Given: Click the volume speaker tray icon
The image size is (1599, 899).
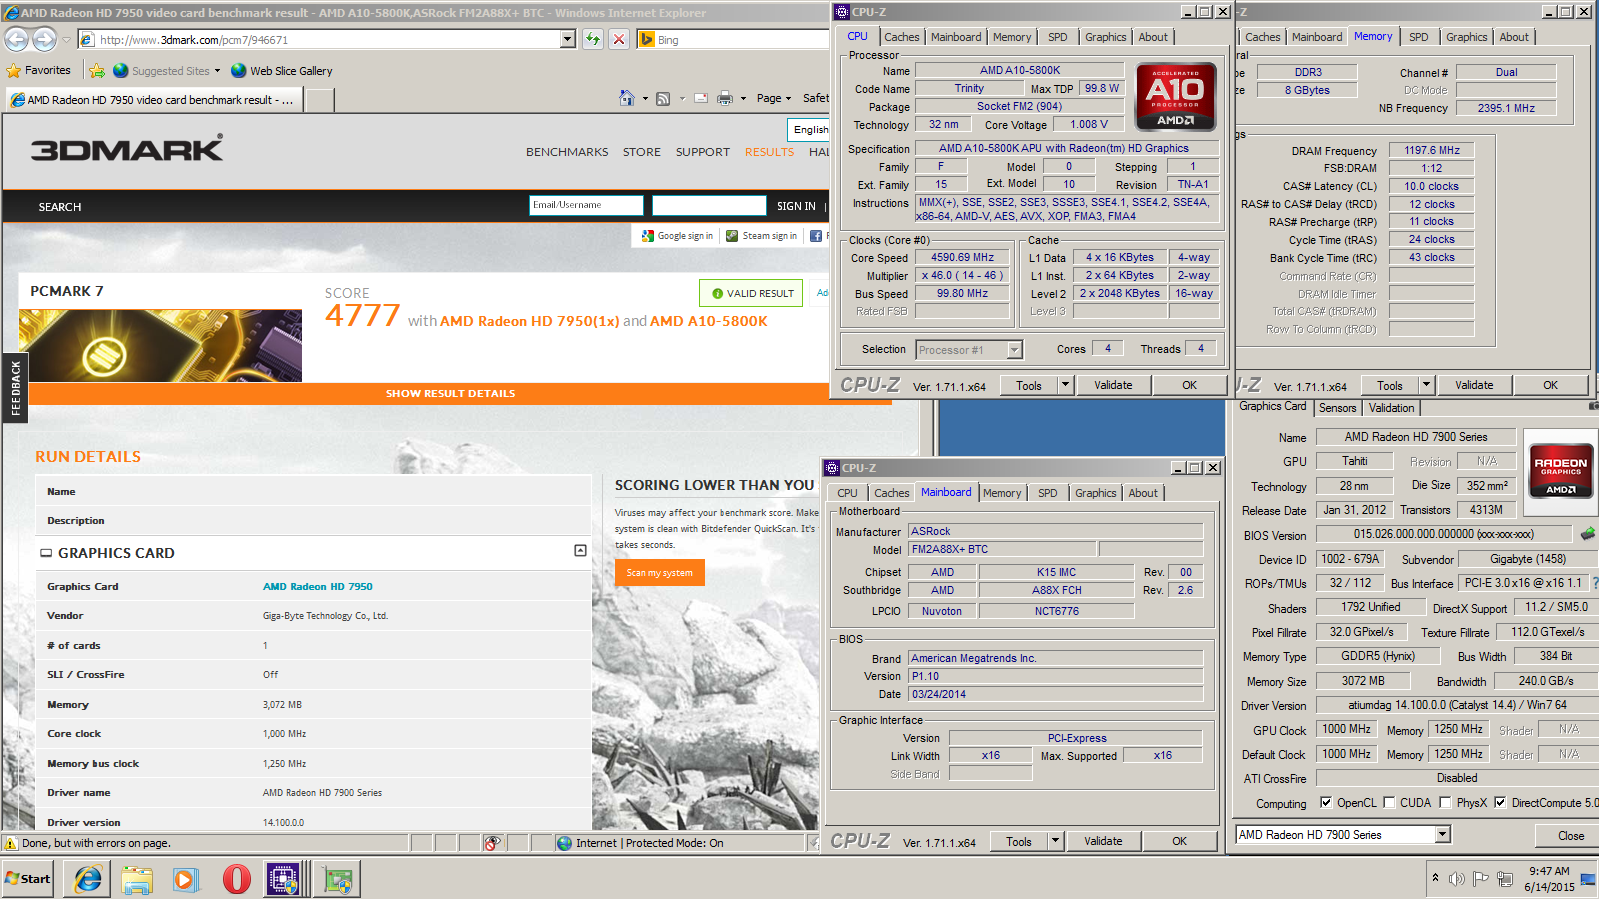Looking at the screenshot, I should tap(1456, 879).
